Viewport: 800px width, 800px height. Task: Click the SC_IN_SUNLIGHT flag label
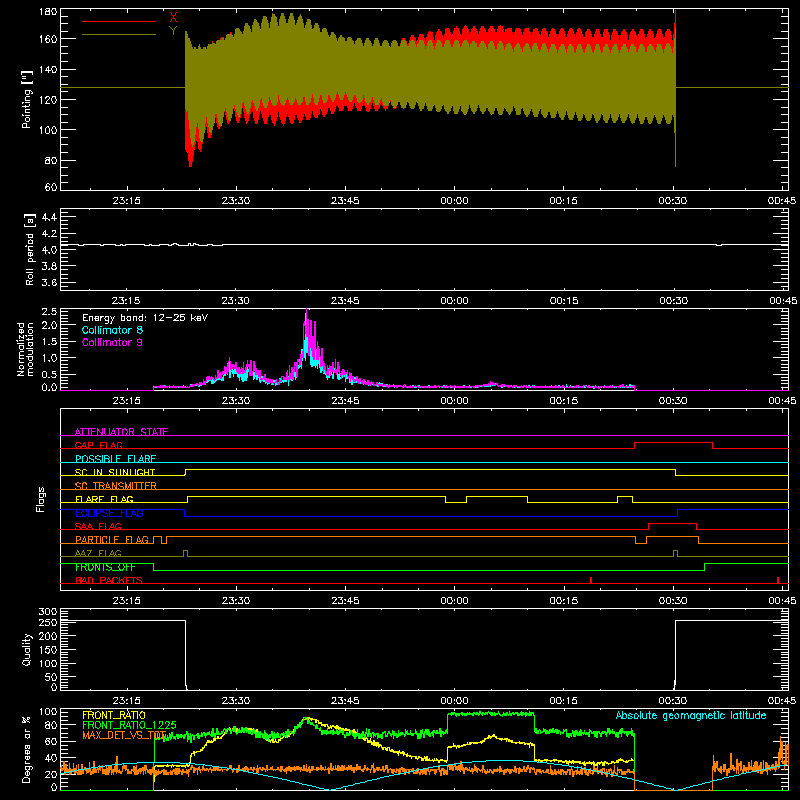[x=115, y=472]
